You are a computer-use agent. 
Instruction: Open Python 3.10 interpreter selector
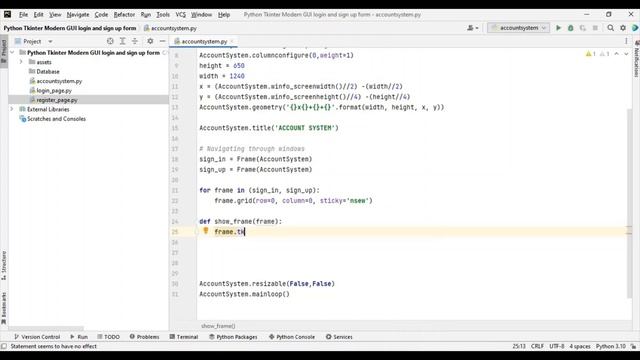coord(611,346)
